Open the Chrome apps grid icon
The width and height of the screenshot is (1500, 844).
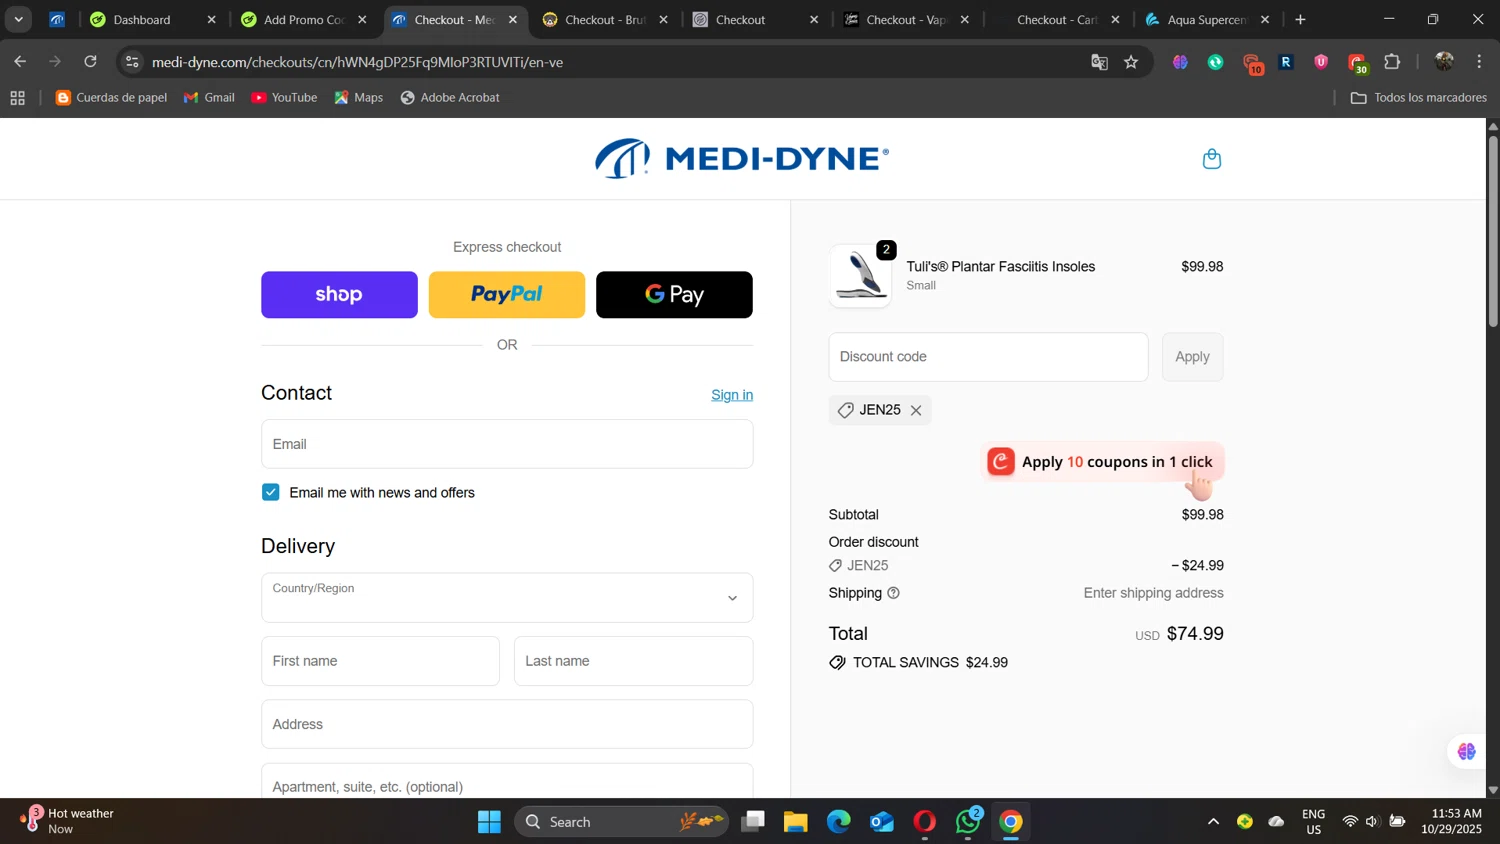pos(17,98)
